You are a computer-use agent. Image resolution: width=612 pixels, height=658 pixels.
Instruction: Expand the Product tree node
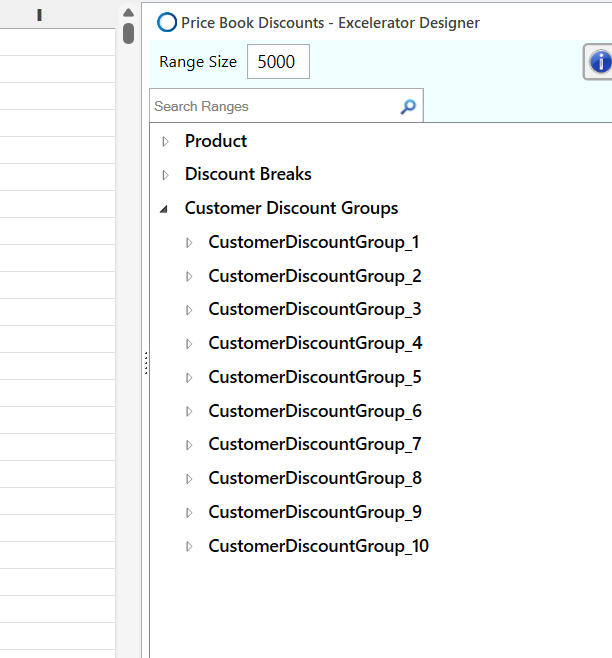(x=166, y=141)
